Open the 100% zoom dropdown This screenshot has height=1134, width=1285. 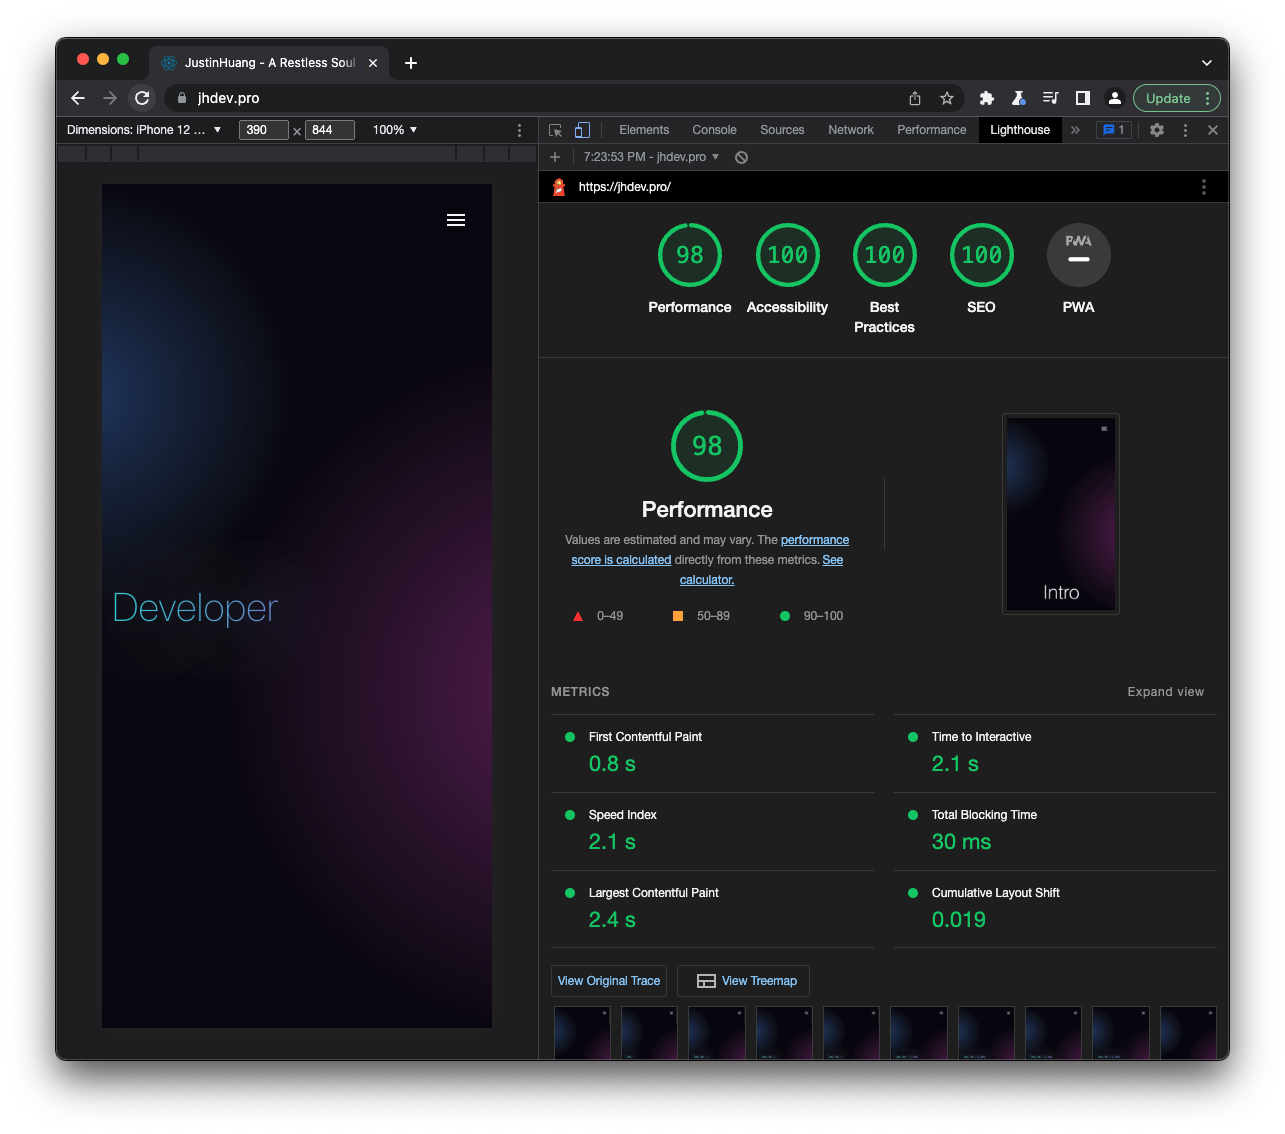395,130
